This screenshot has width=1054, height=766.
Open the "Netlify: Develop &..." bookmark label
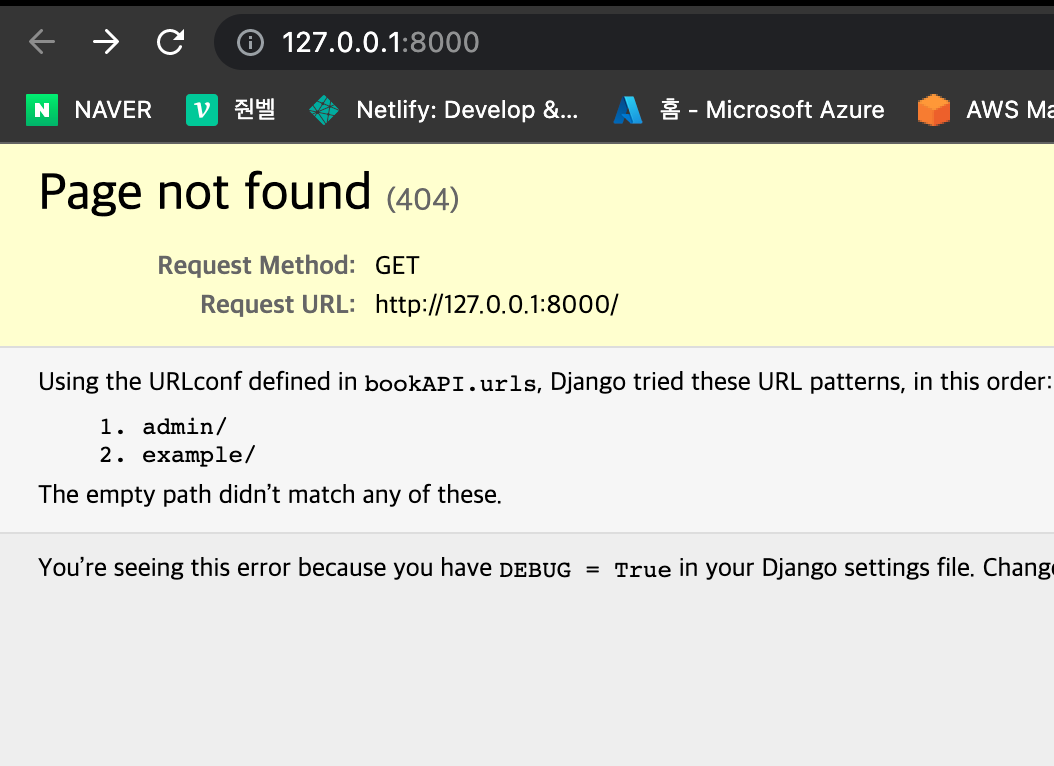click(x=467, y=110)
